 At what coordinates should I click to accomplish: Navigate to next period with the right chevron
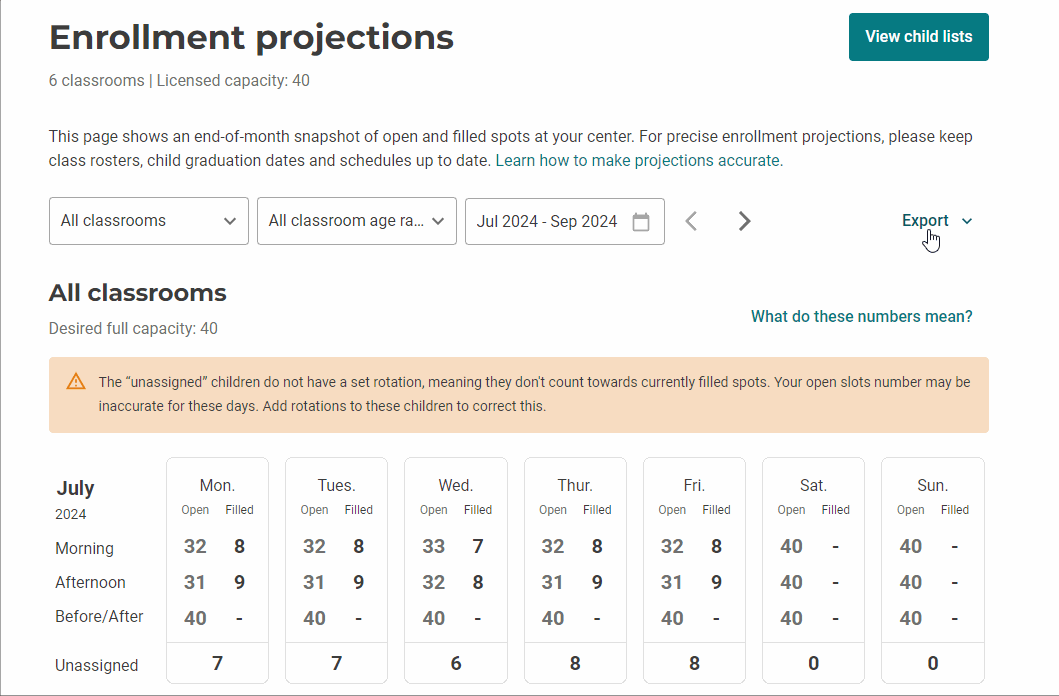pyautogui.click(x=744, y=221)
